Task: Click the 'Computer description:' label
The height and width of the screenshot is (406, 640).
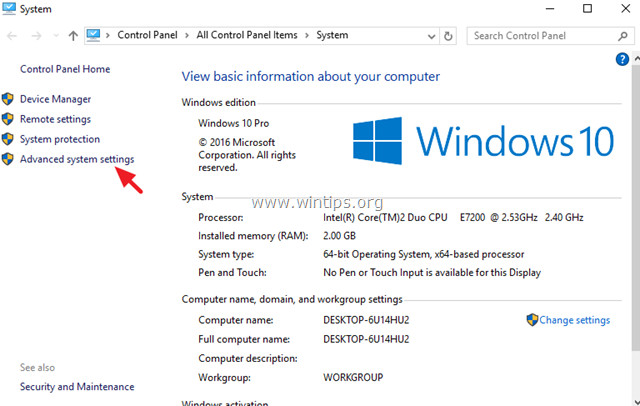Action: click(x=248, y=358)
